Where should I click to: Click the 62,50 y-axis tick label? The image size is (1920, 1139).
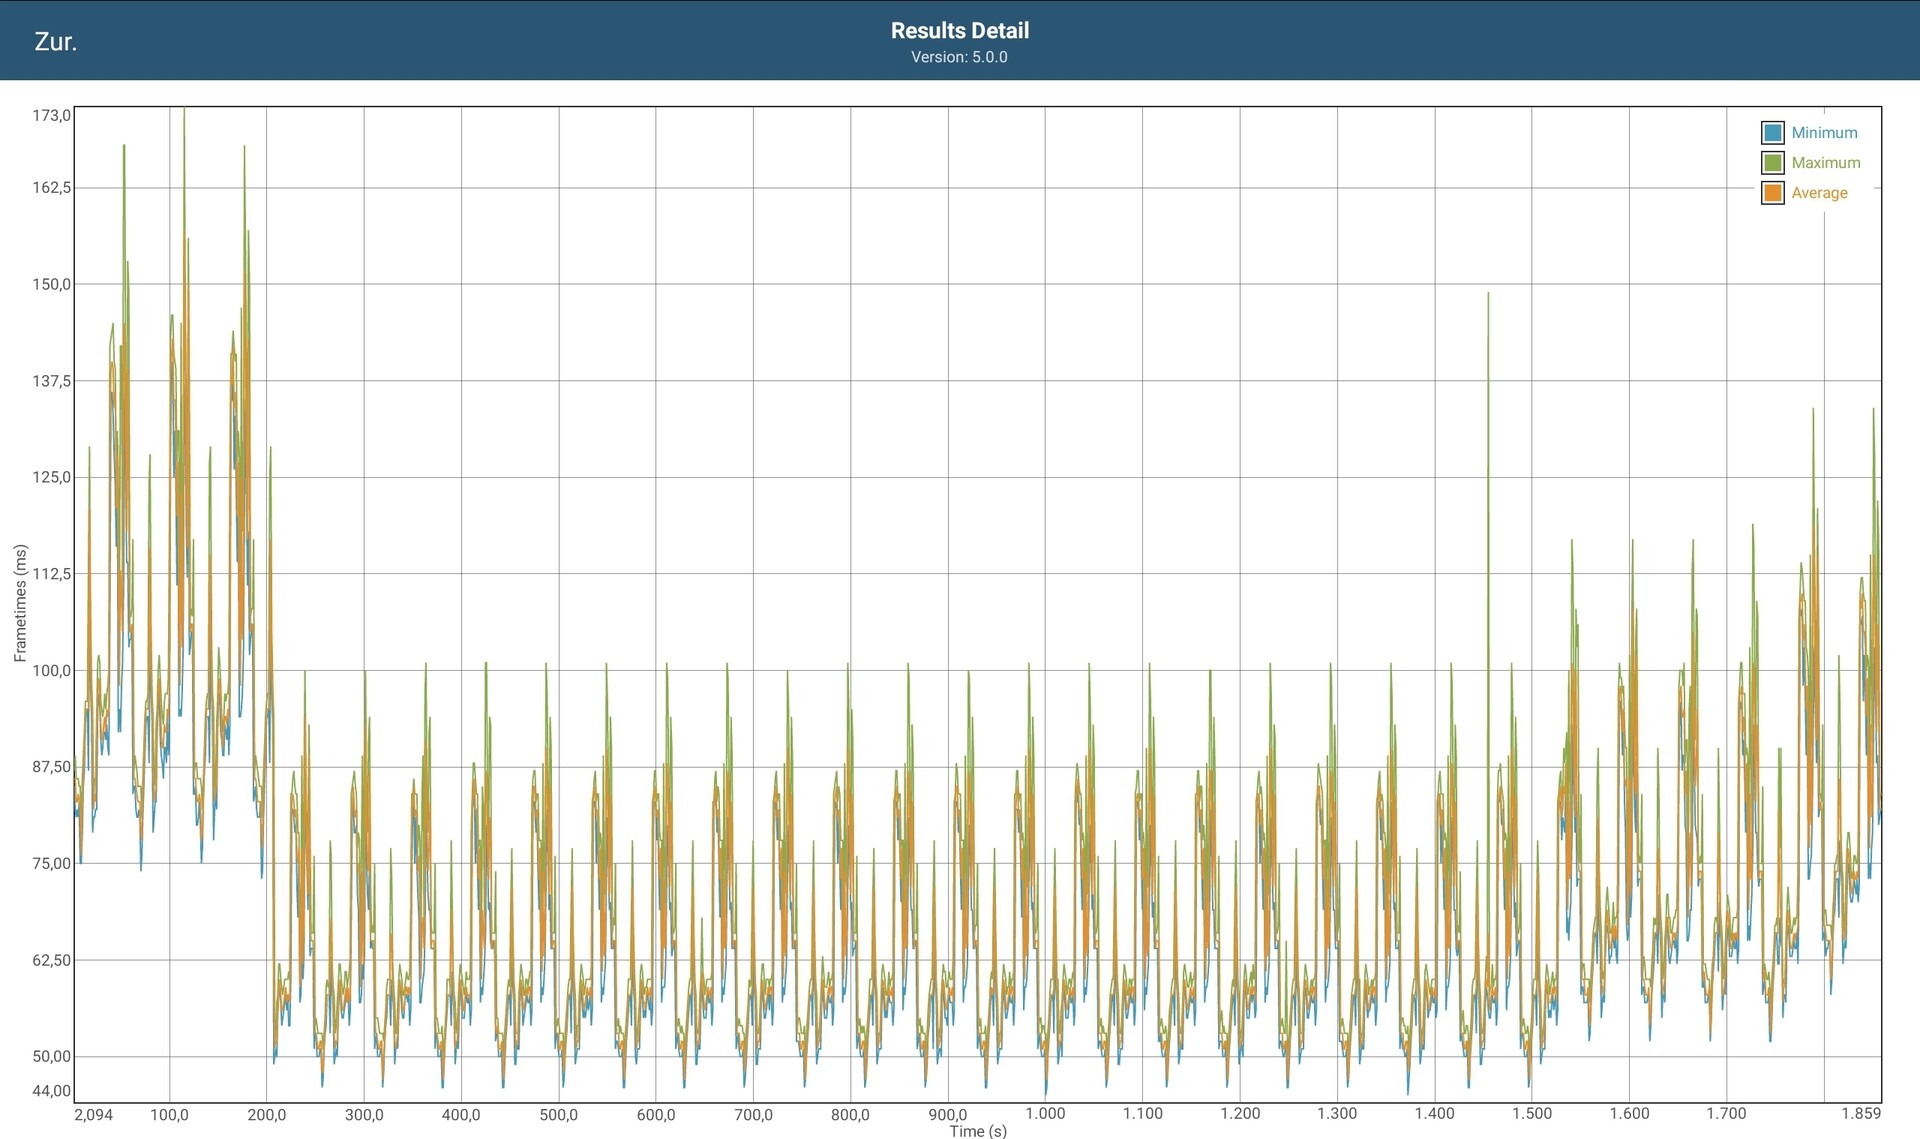pos(51,960)
